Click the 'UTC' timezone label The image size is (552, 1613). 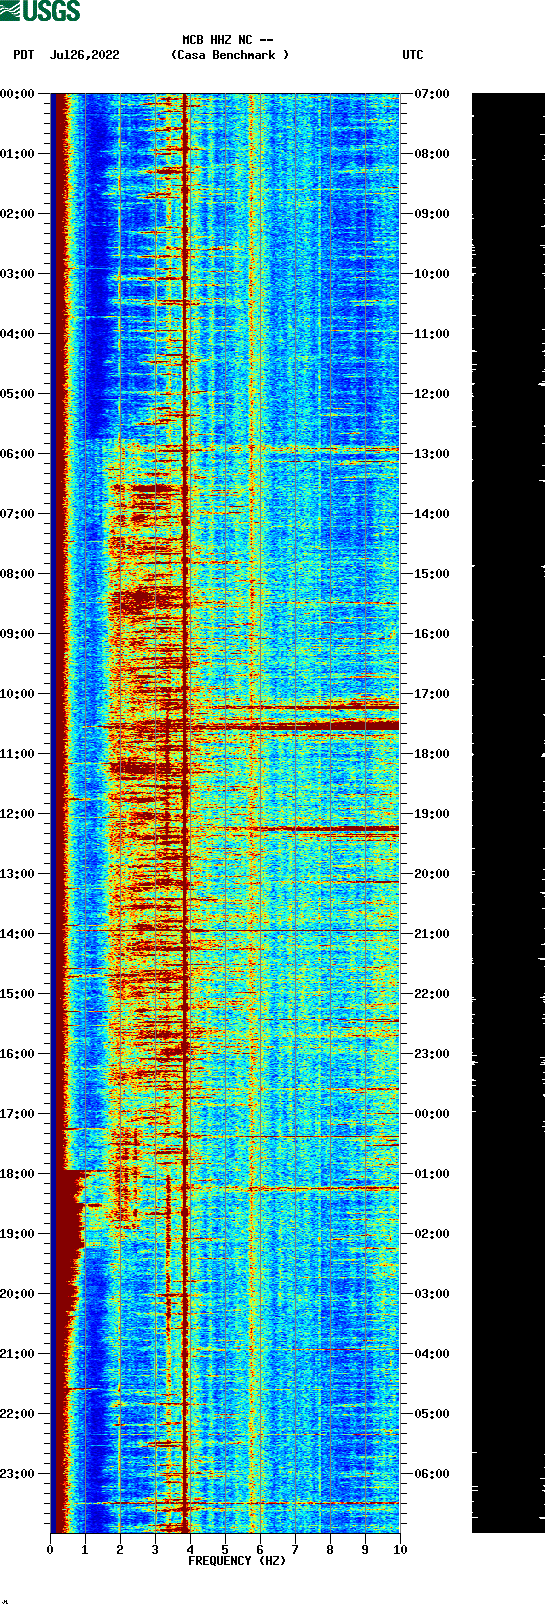click(x=413, y=55)
